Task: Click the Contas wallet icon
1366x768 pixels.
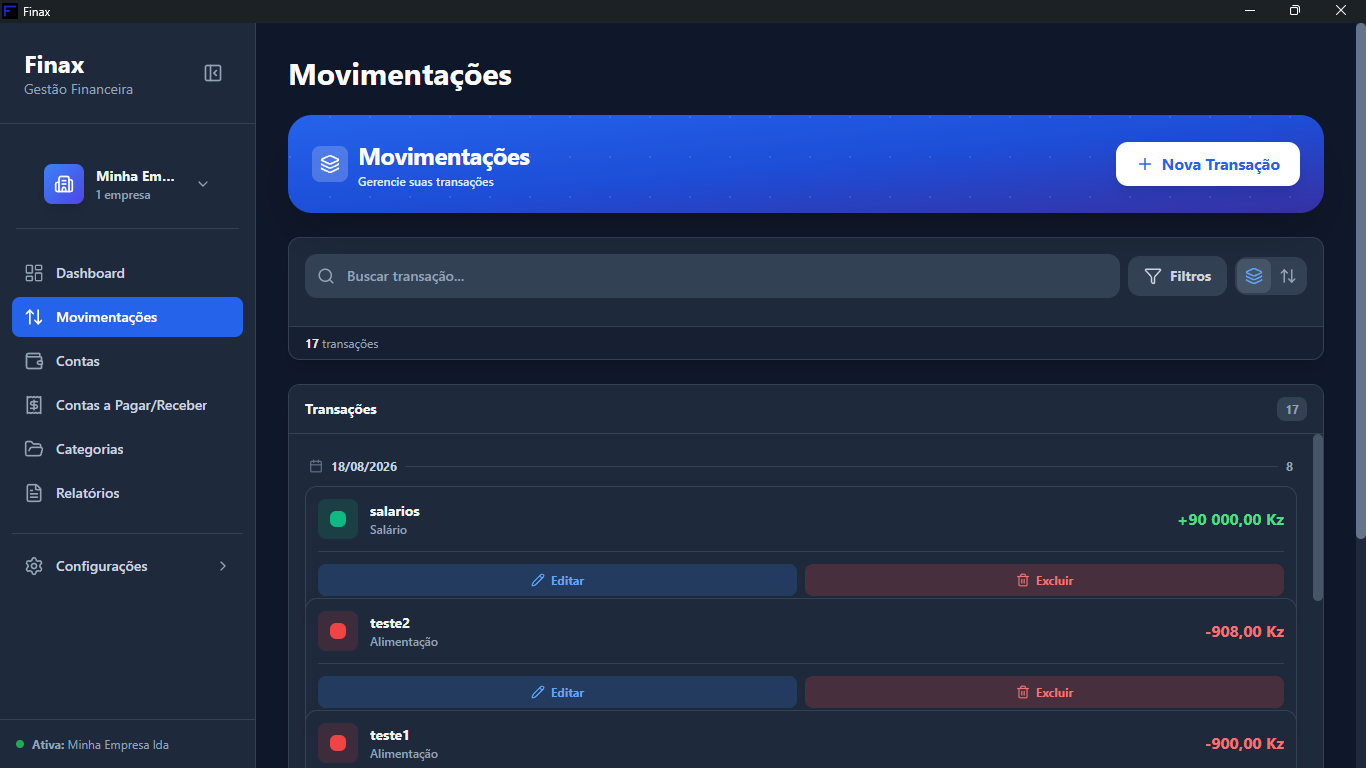Action: click(34, 361)
